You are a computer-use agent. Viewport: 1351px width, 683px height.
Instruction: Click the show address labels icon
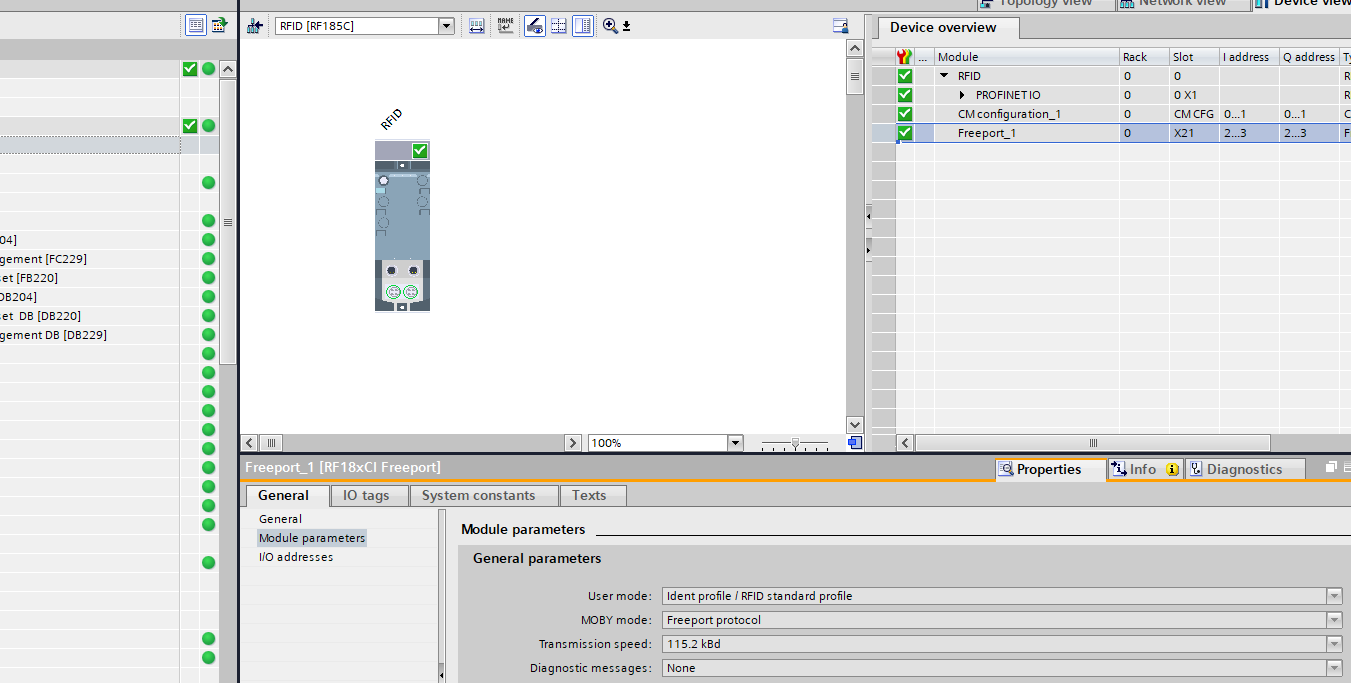[477, 26]
